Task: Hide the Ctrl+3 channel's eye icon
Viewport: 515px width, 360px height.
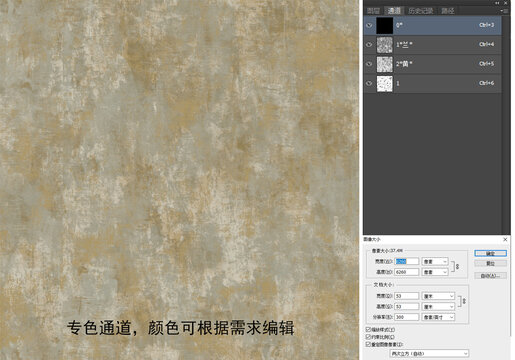Action: (x=369, y=25)
